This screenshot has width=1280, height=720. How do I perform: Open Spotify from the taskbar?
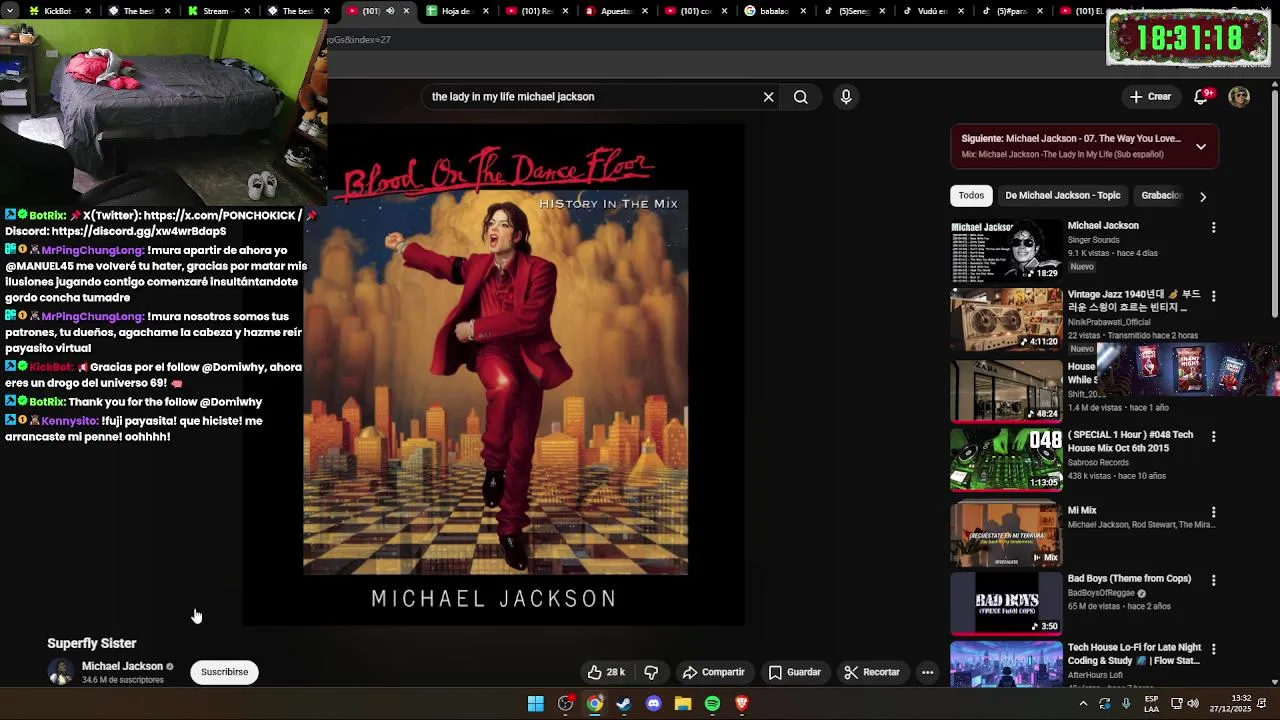pyautogui.click(x=712, y=704)
